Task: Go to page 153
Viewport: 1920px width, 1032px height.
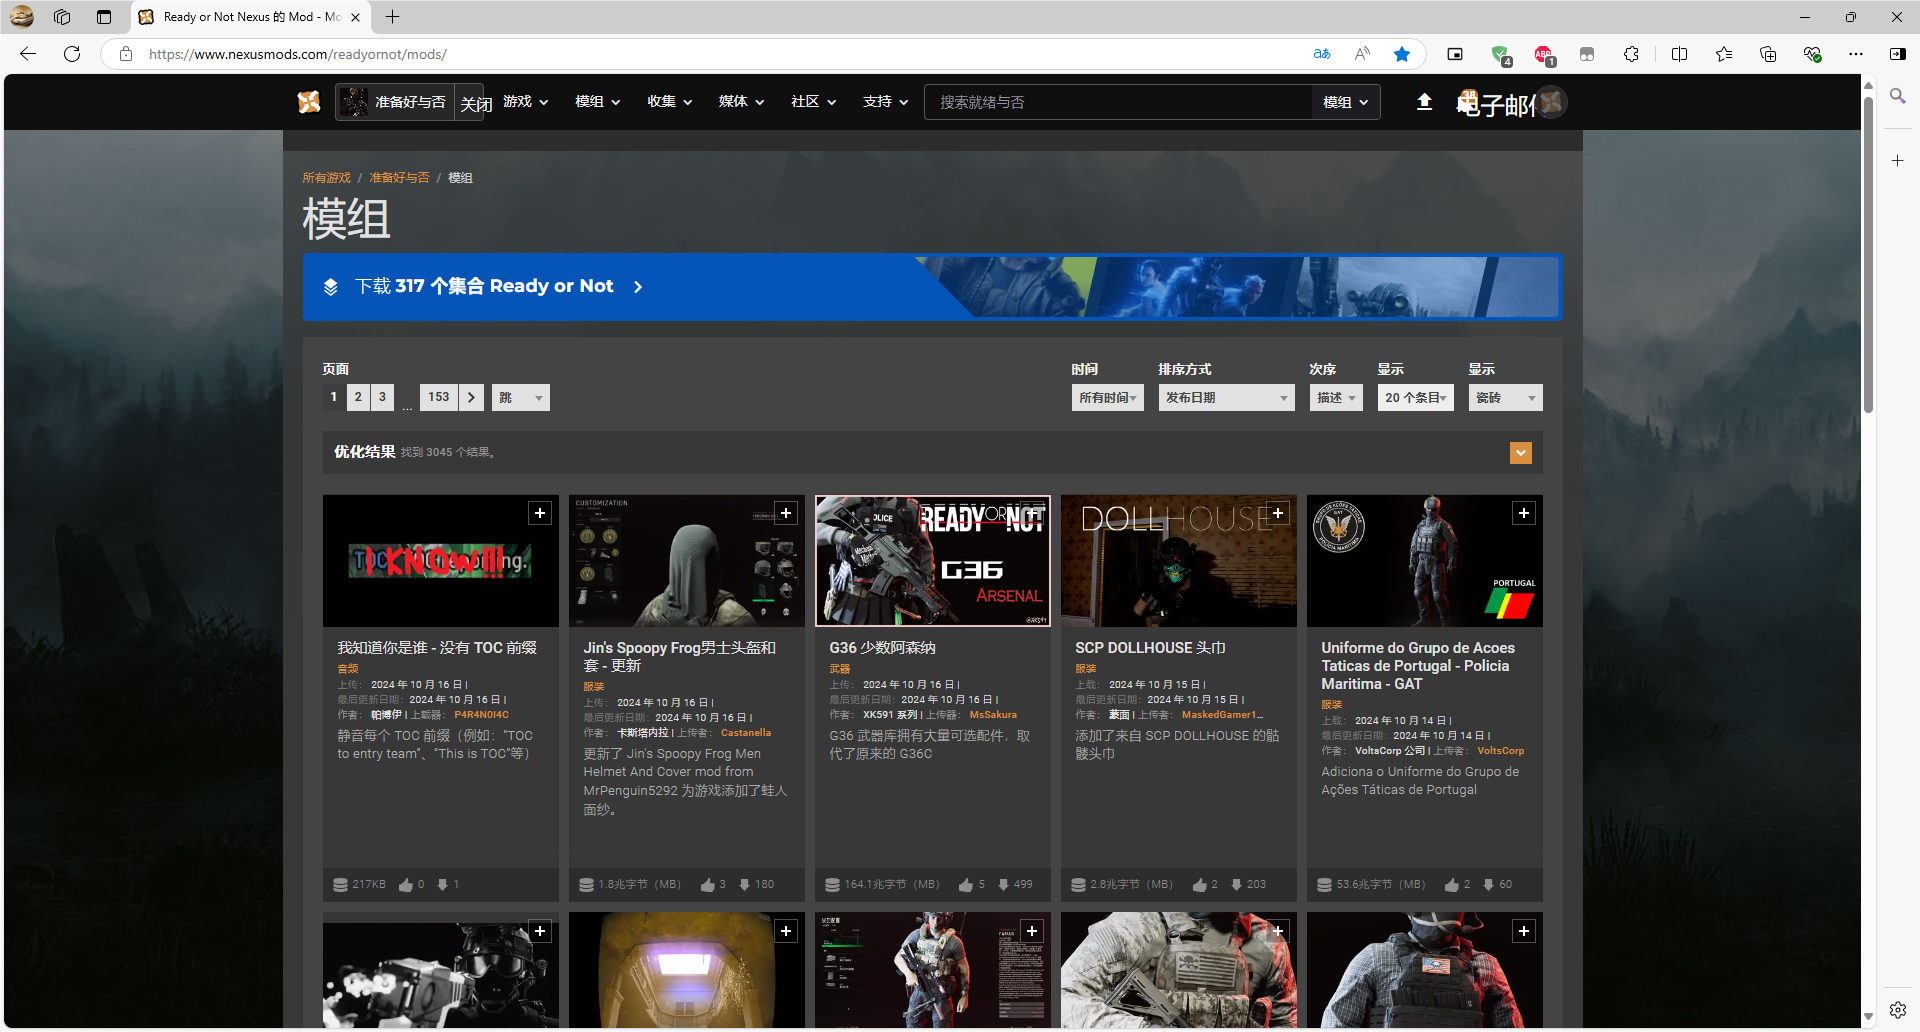Action: point(439,397)
